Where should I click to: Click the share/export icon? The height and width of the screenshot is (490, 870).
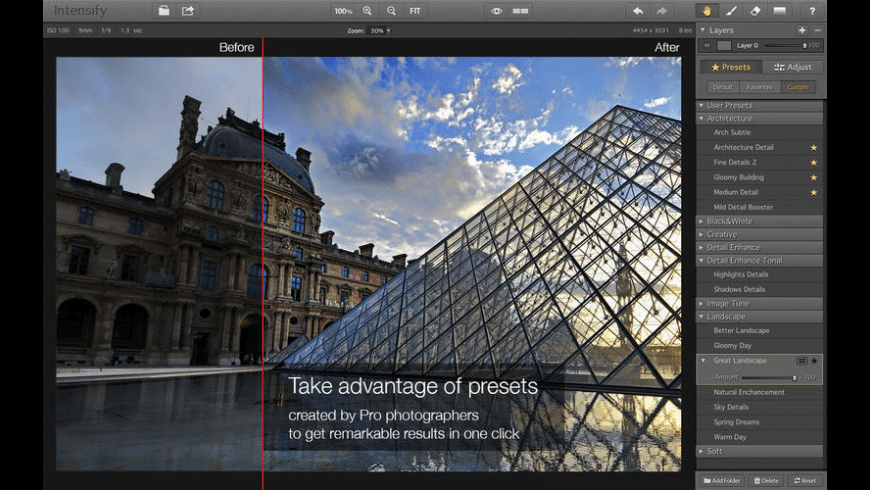tap(188, 11)
